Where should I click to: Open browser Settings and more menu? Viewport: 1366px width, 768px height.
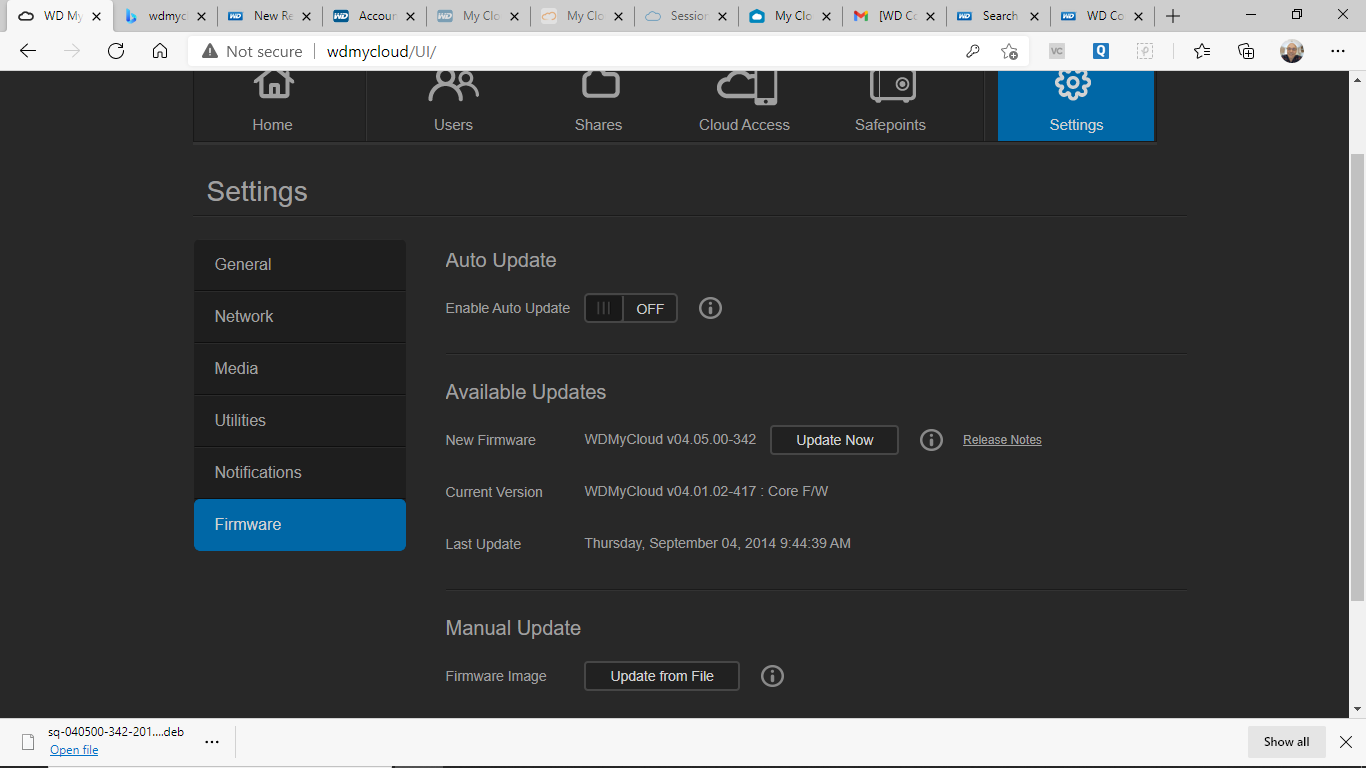tap(1338, 51)
